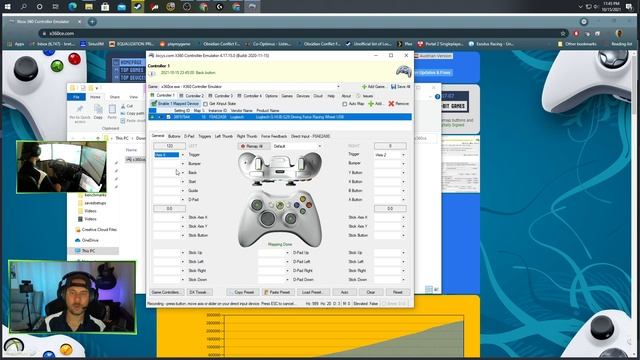Click the Auto button
The width and height of the screenshot is (640, 360).
[344, 292]
